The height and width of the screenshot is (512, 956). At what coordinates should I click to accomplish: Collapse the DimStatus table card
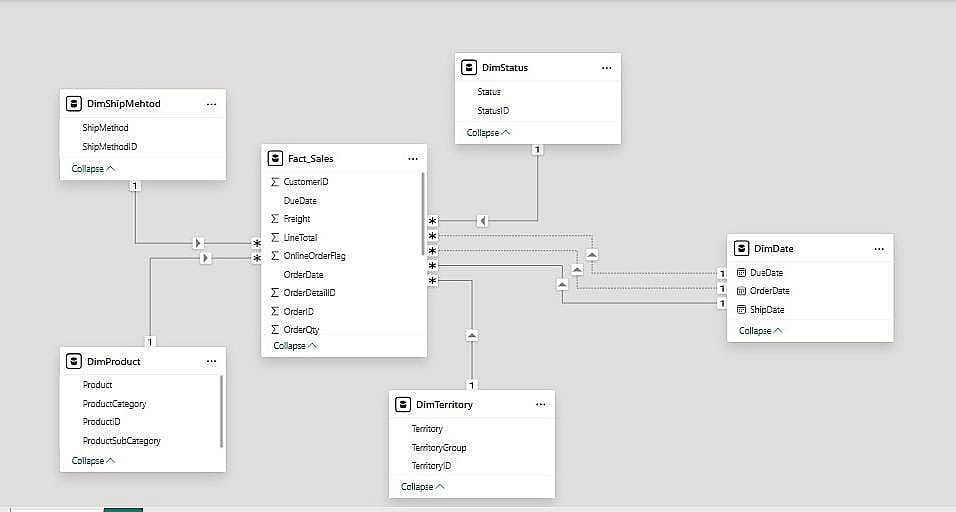489,132
